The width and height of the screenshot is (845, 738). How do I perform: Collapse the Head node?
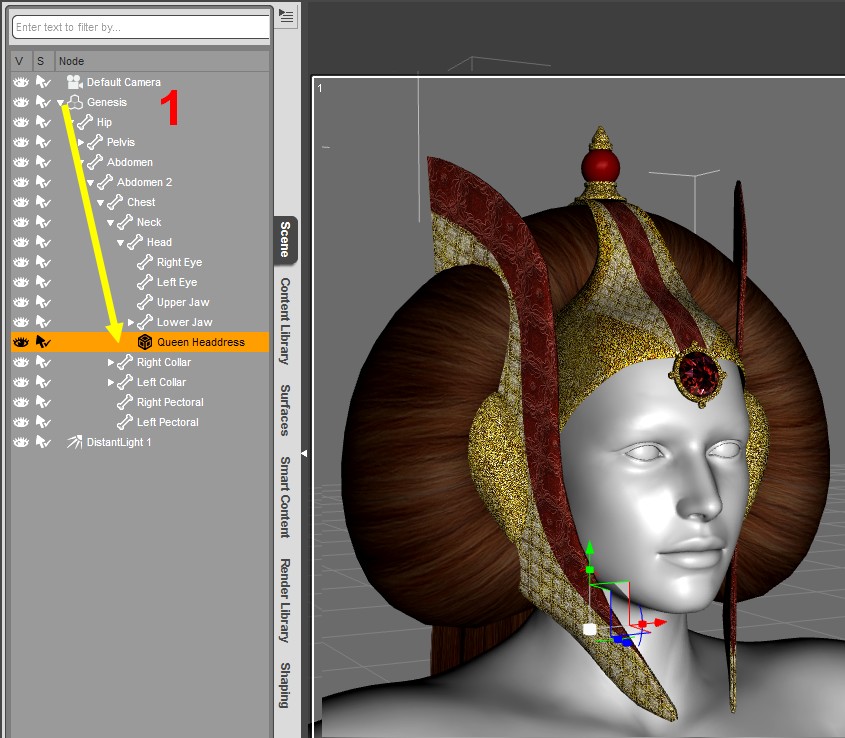coord(121,243)
